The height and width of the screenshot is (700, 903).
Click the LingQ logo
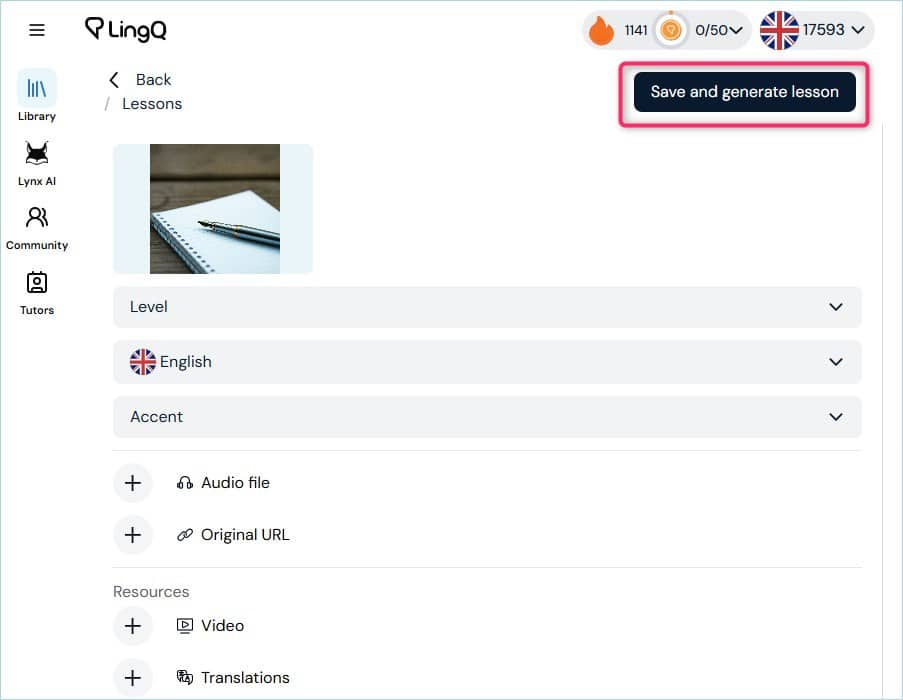(x=126, y=29)
